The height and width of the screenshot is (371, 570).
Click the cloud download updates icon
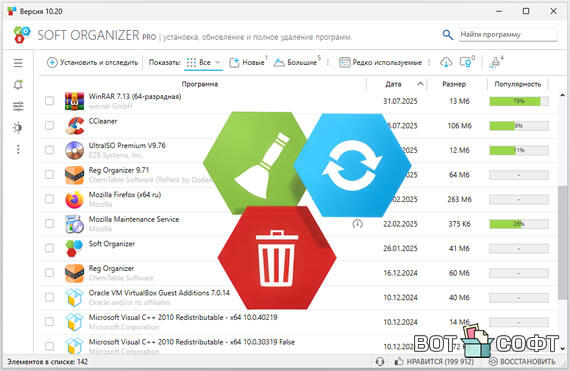pos(446,62)
